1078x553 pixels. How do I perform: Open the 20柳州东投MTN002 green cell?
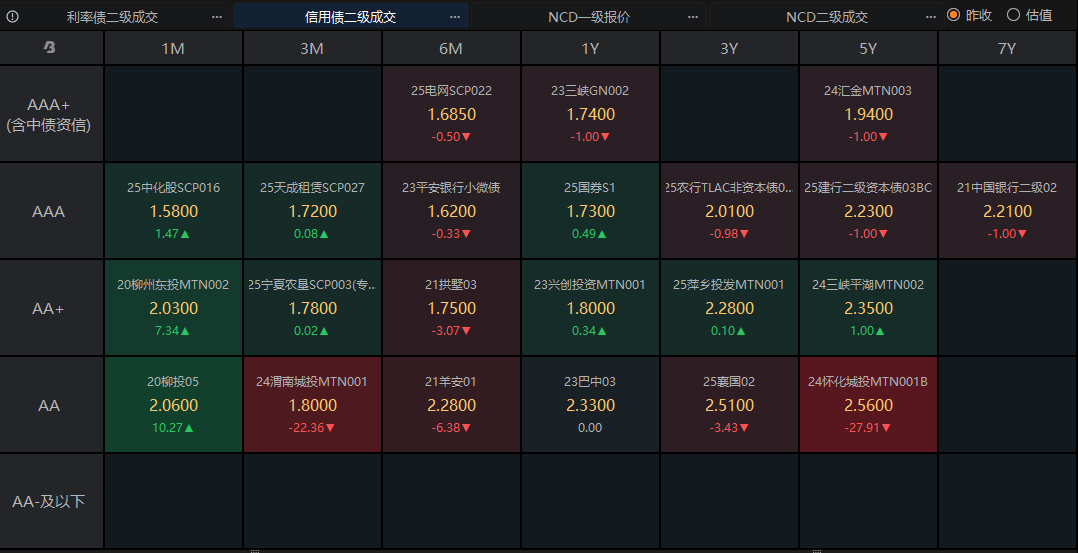(x=173, y=308)
